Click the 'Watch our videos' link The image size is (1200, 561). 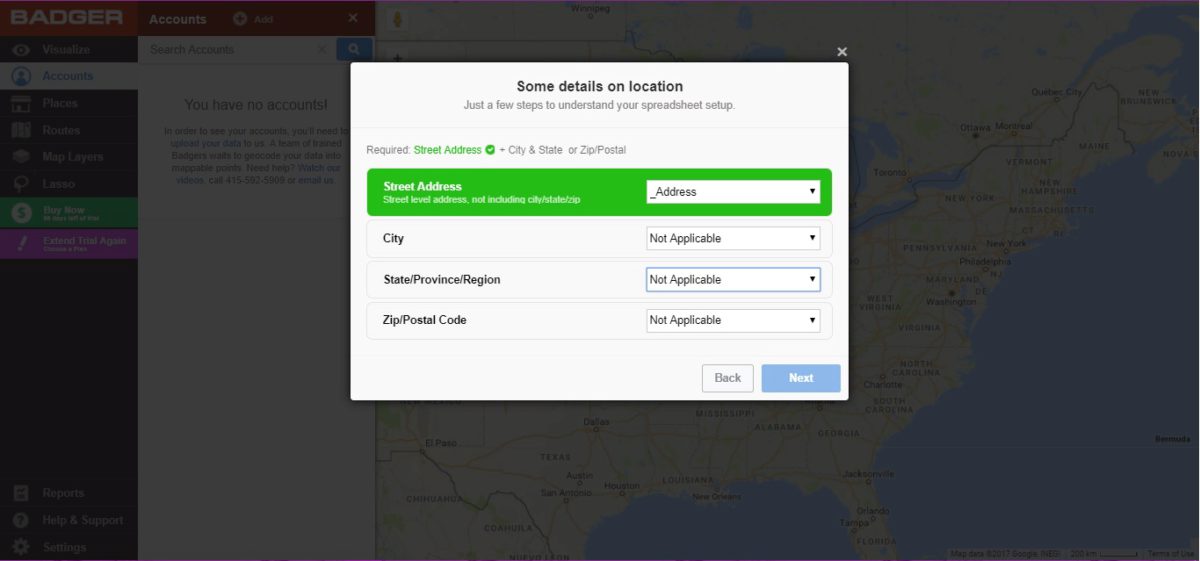(258, 174)
